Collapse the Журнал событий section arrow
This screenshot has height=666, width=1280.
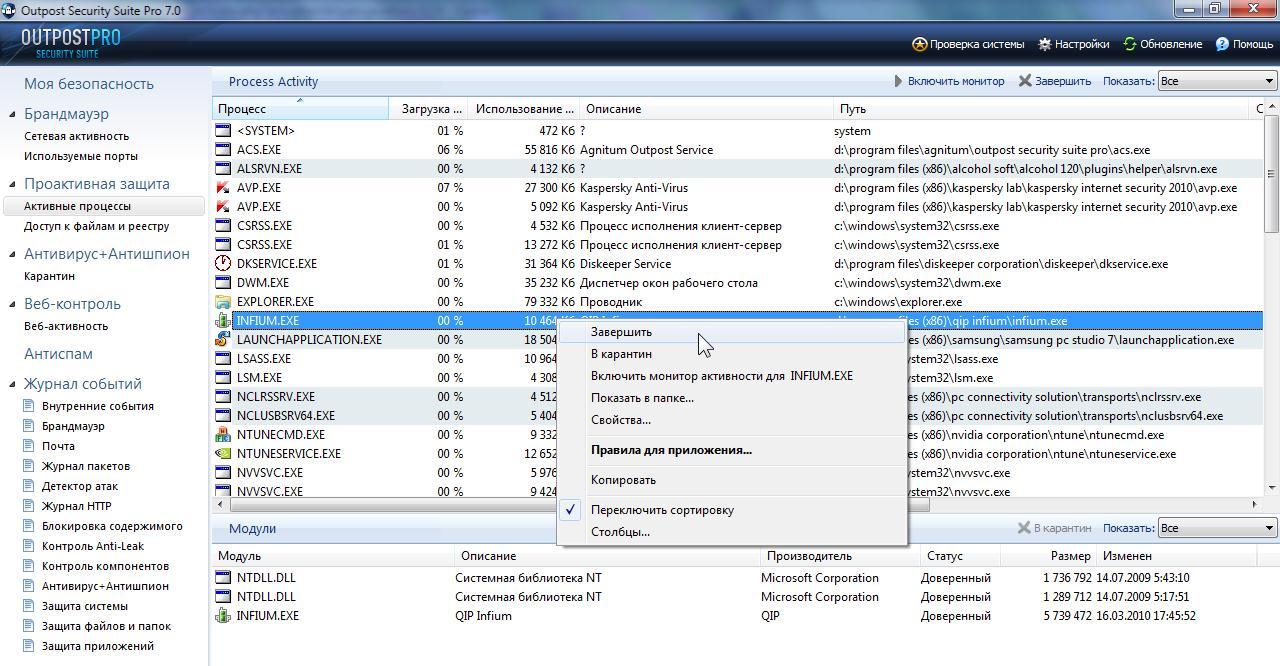12,384
